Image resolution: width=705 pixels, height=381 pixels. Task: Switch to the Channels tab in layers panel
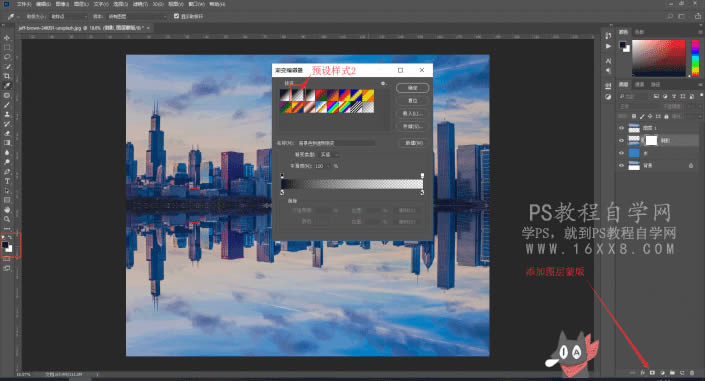coord(639,85)
